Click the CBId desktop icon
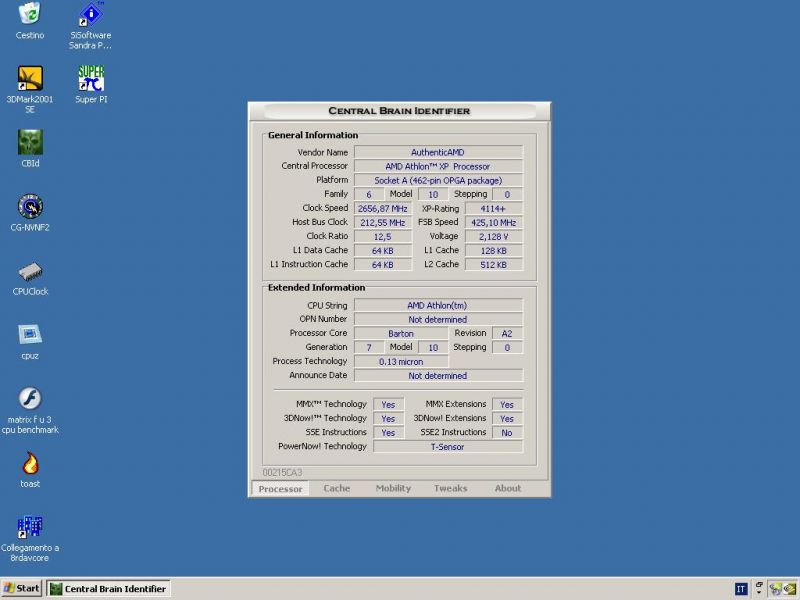The height and width of the screenshot is (600, 800). 30,148
